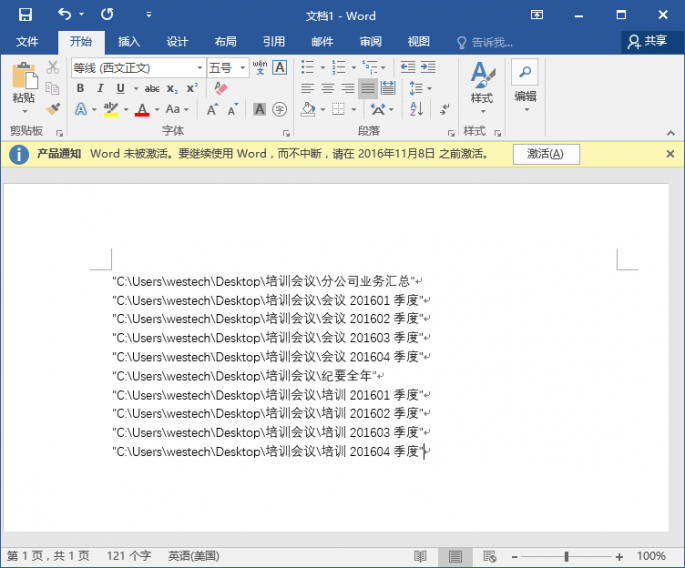Toggle Underline formatting
This screenshot has width=685, height=568.
(x=121, y=88)
